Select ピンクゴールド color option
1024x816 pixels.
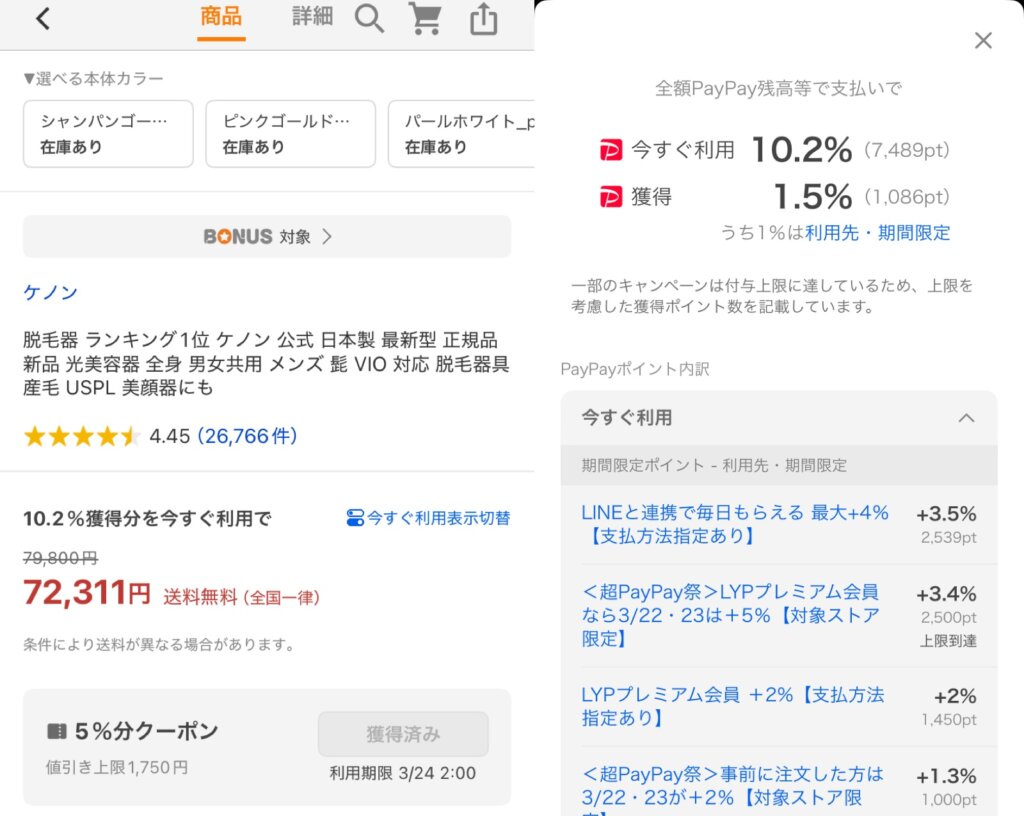click(x=291, y=134)
